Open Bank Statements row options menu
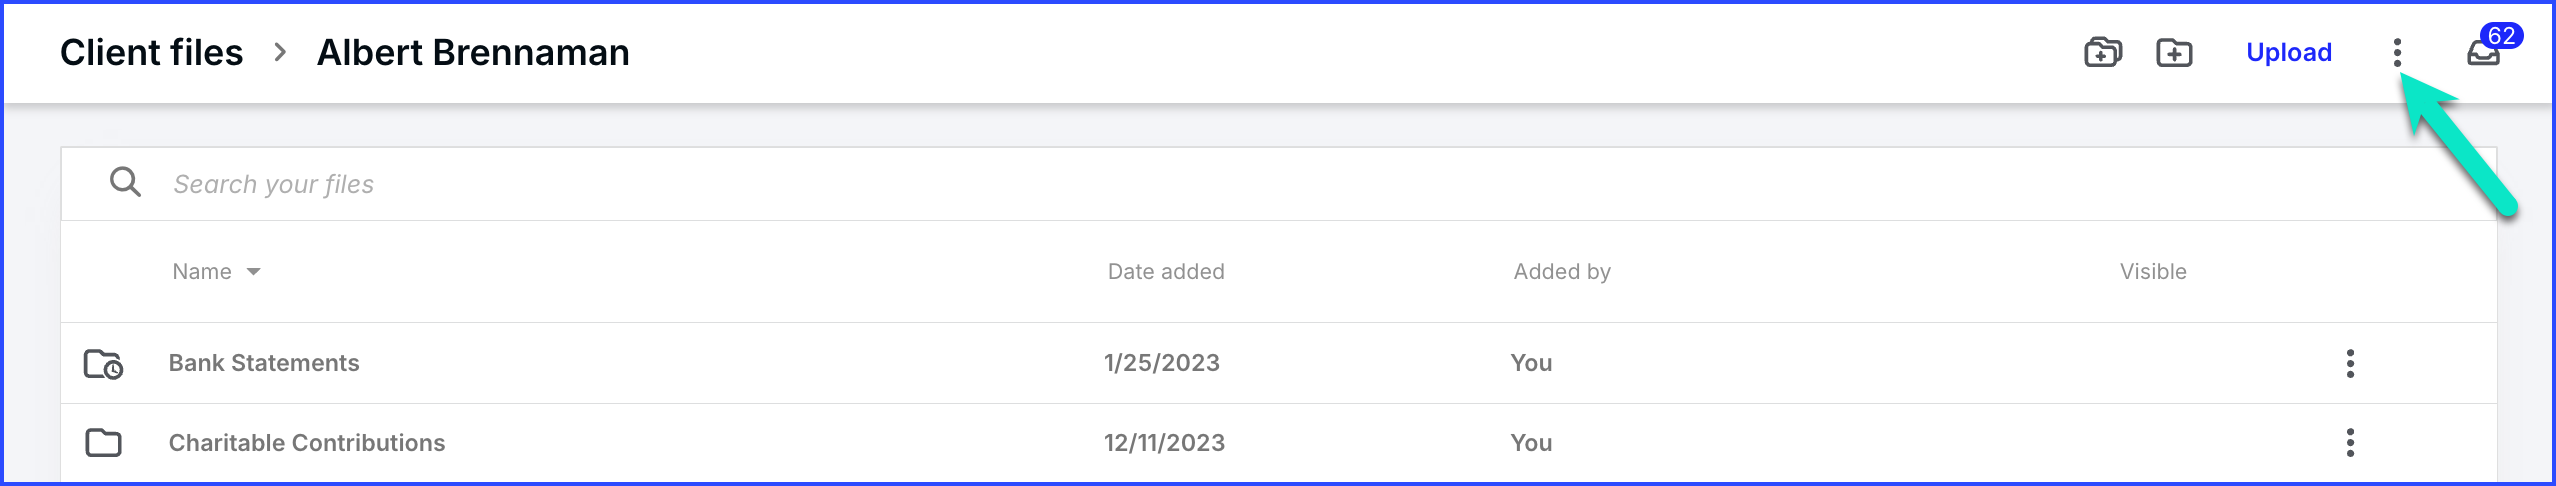The width and height of the screenshot is (2556, 486). click(x=2350, y=363)
